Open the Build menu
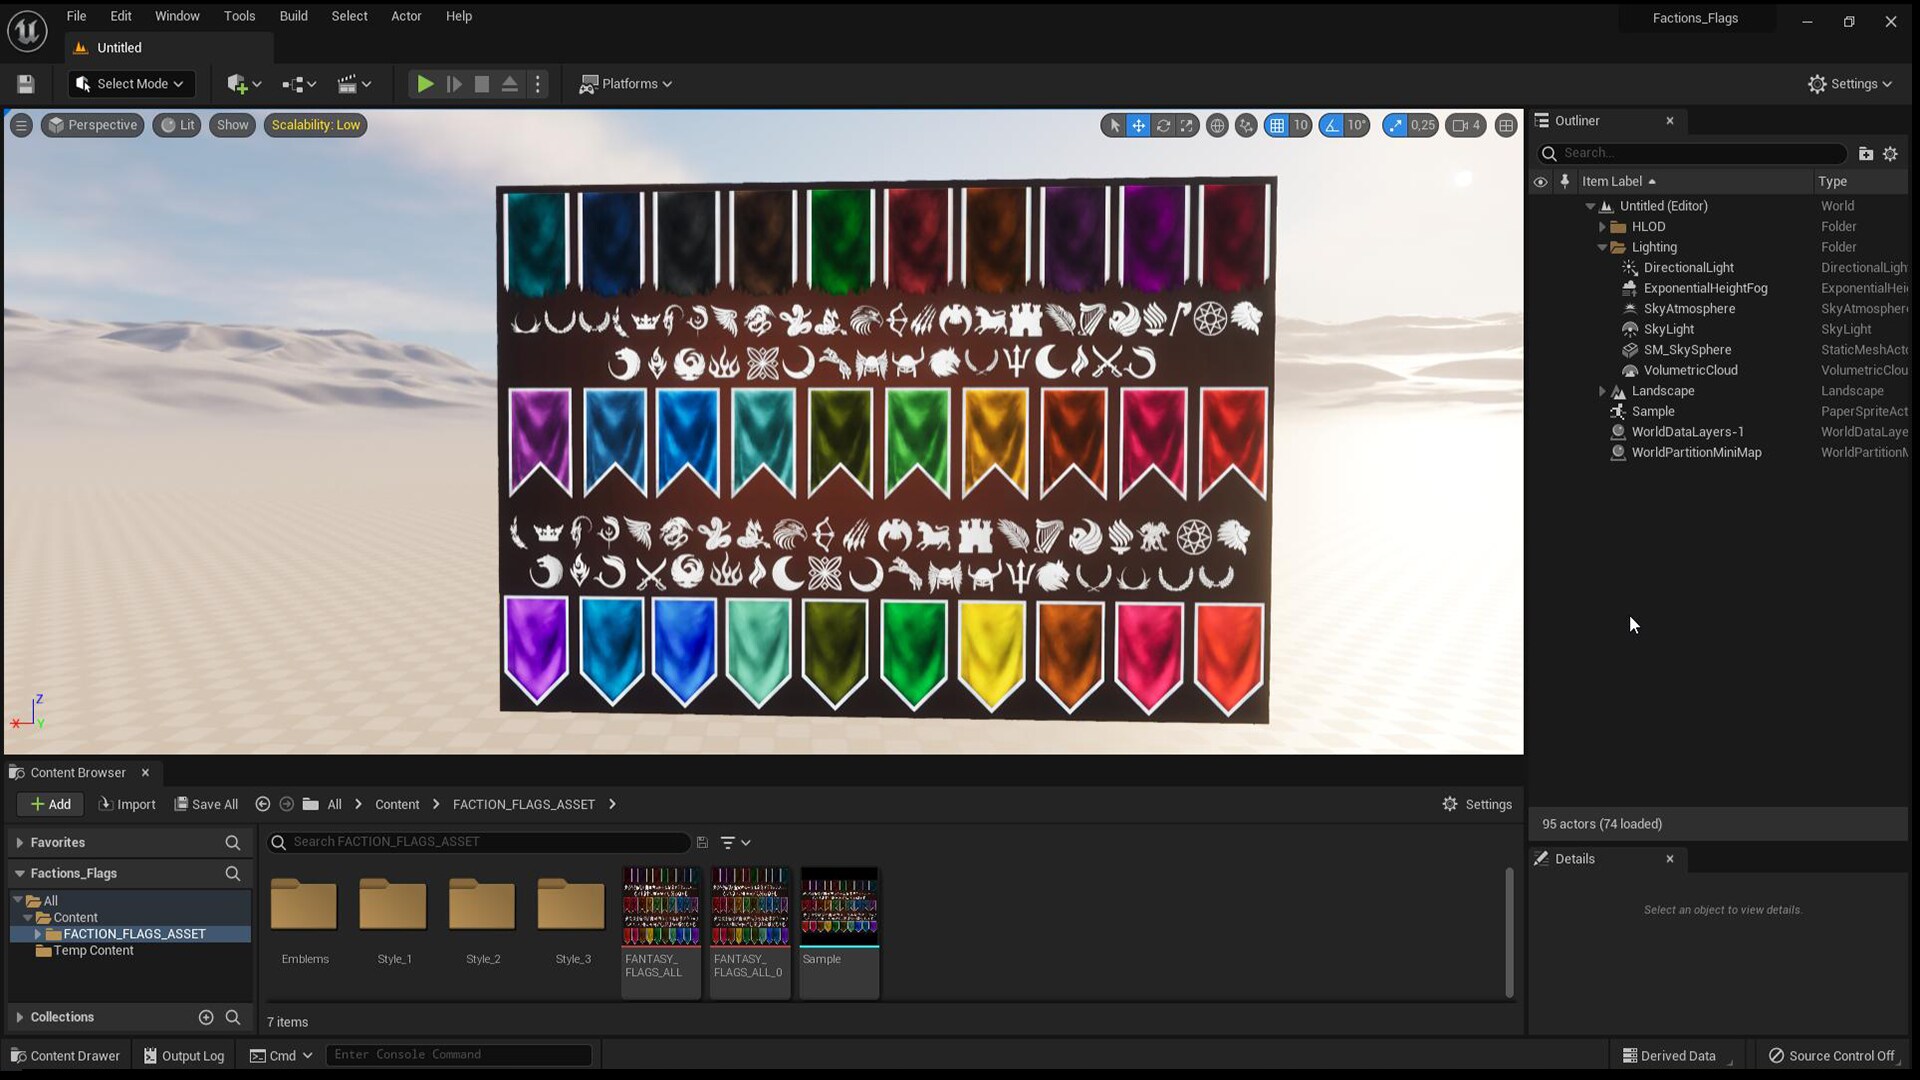Screen dimensions: 1920x1080 (x=293, y=16)
